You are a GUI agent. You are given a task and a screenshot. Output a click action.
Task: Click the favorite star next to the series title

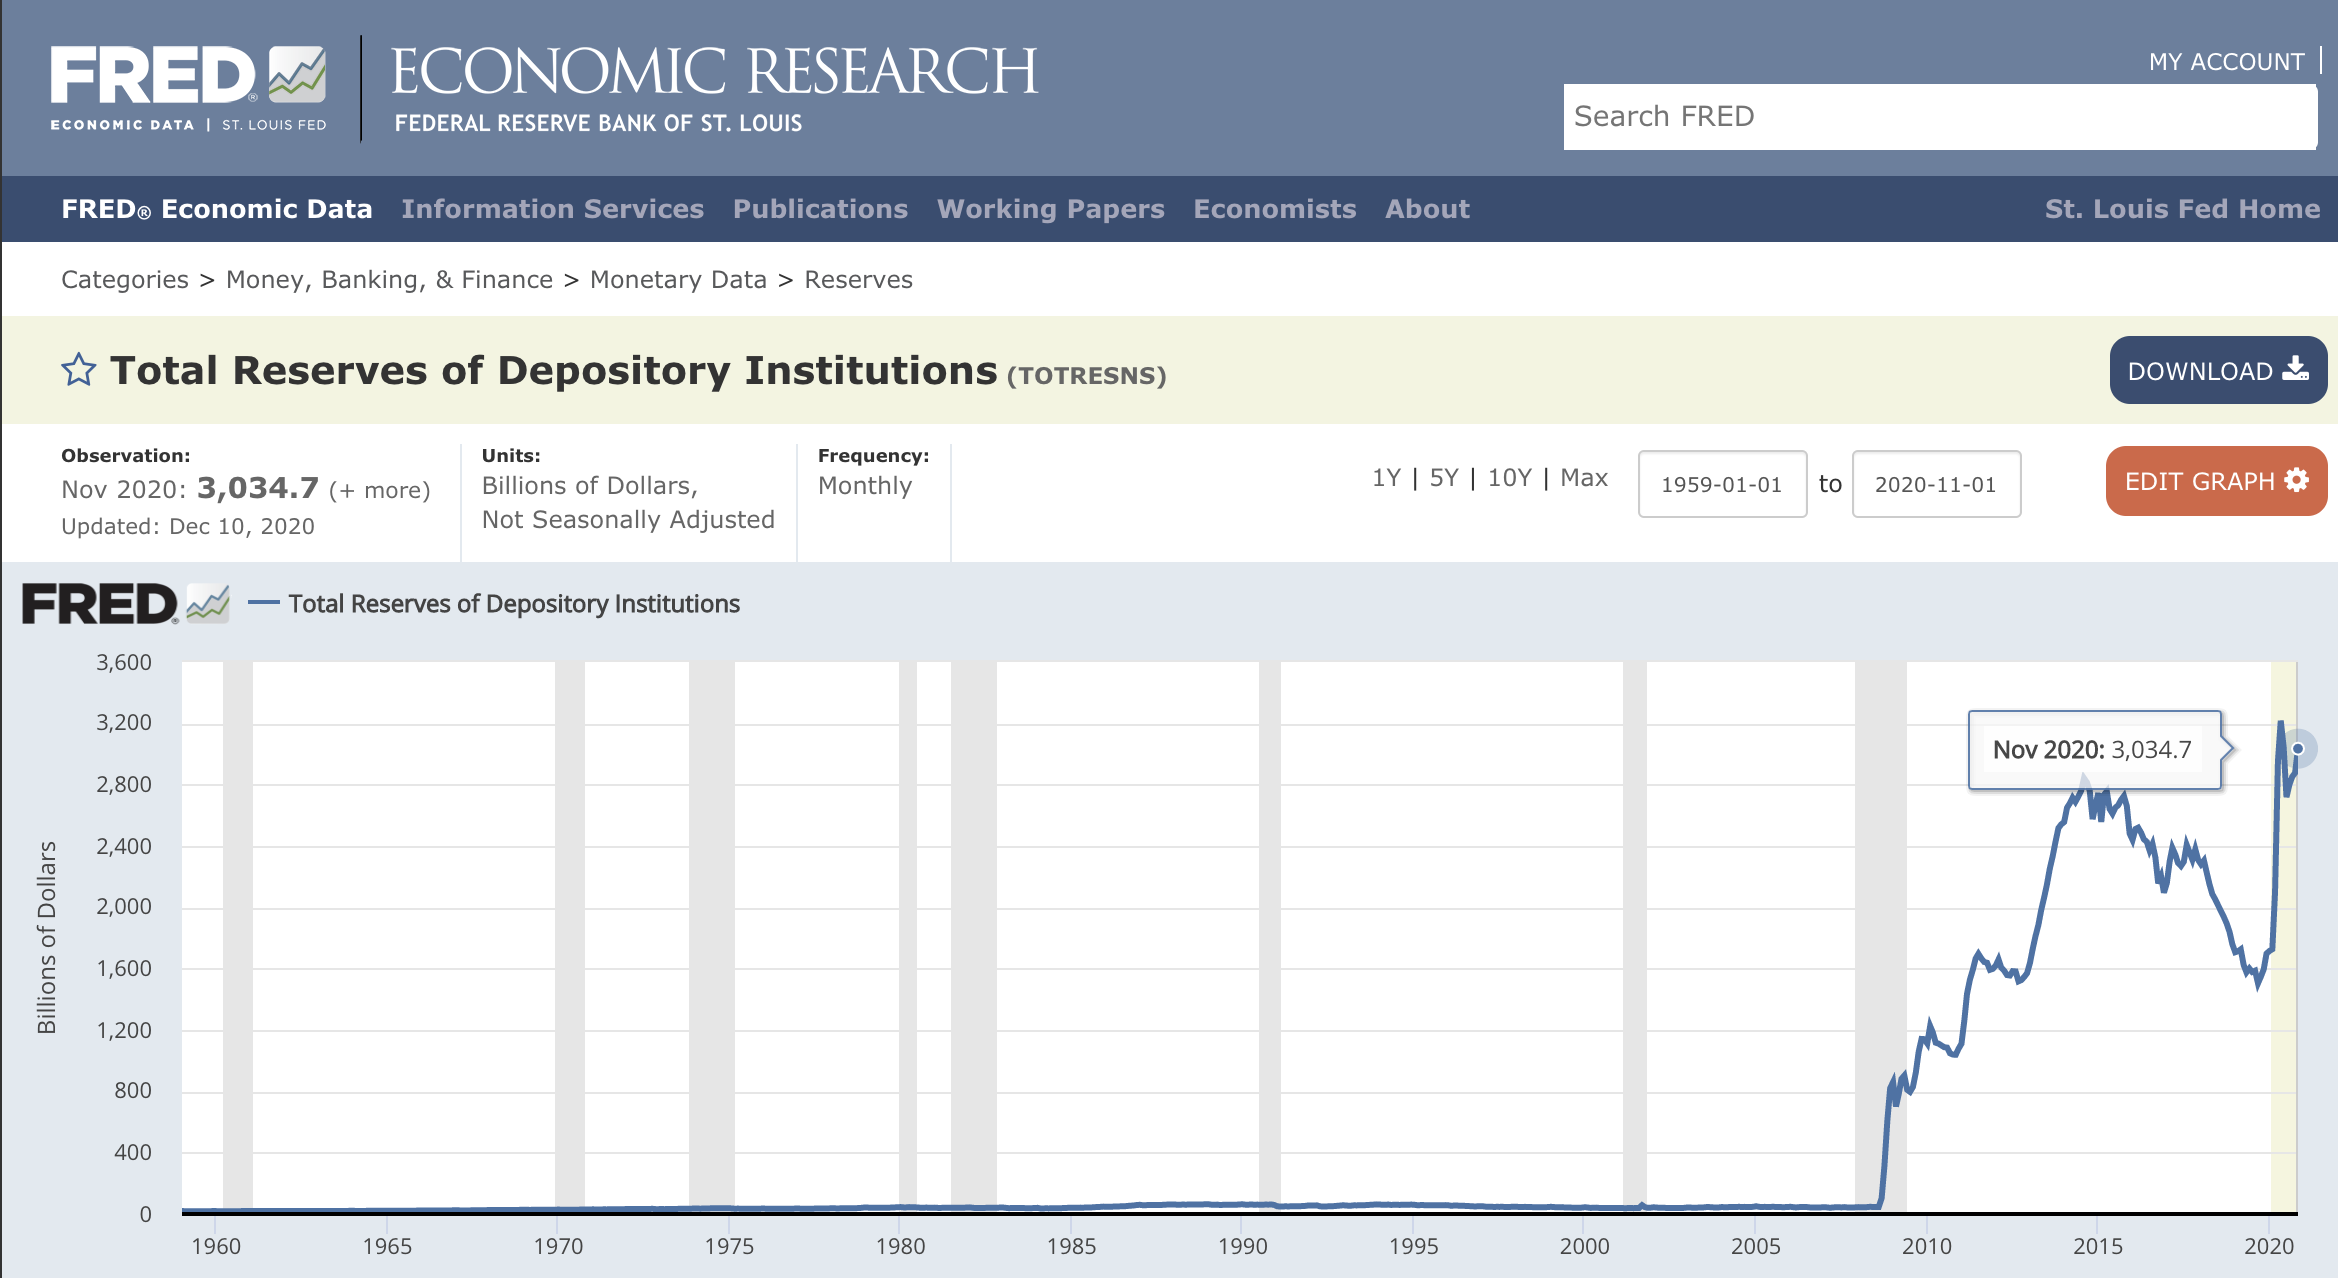(79, 370)
